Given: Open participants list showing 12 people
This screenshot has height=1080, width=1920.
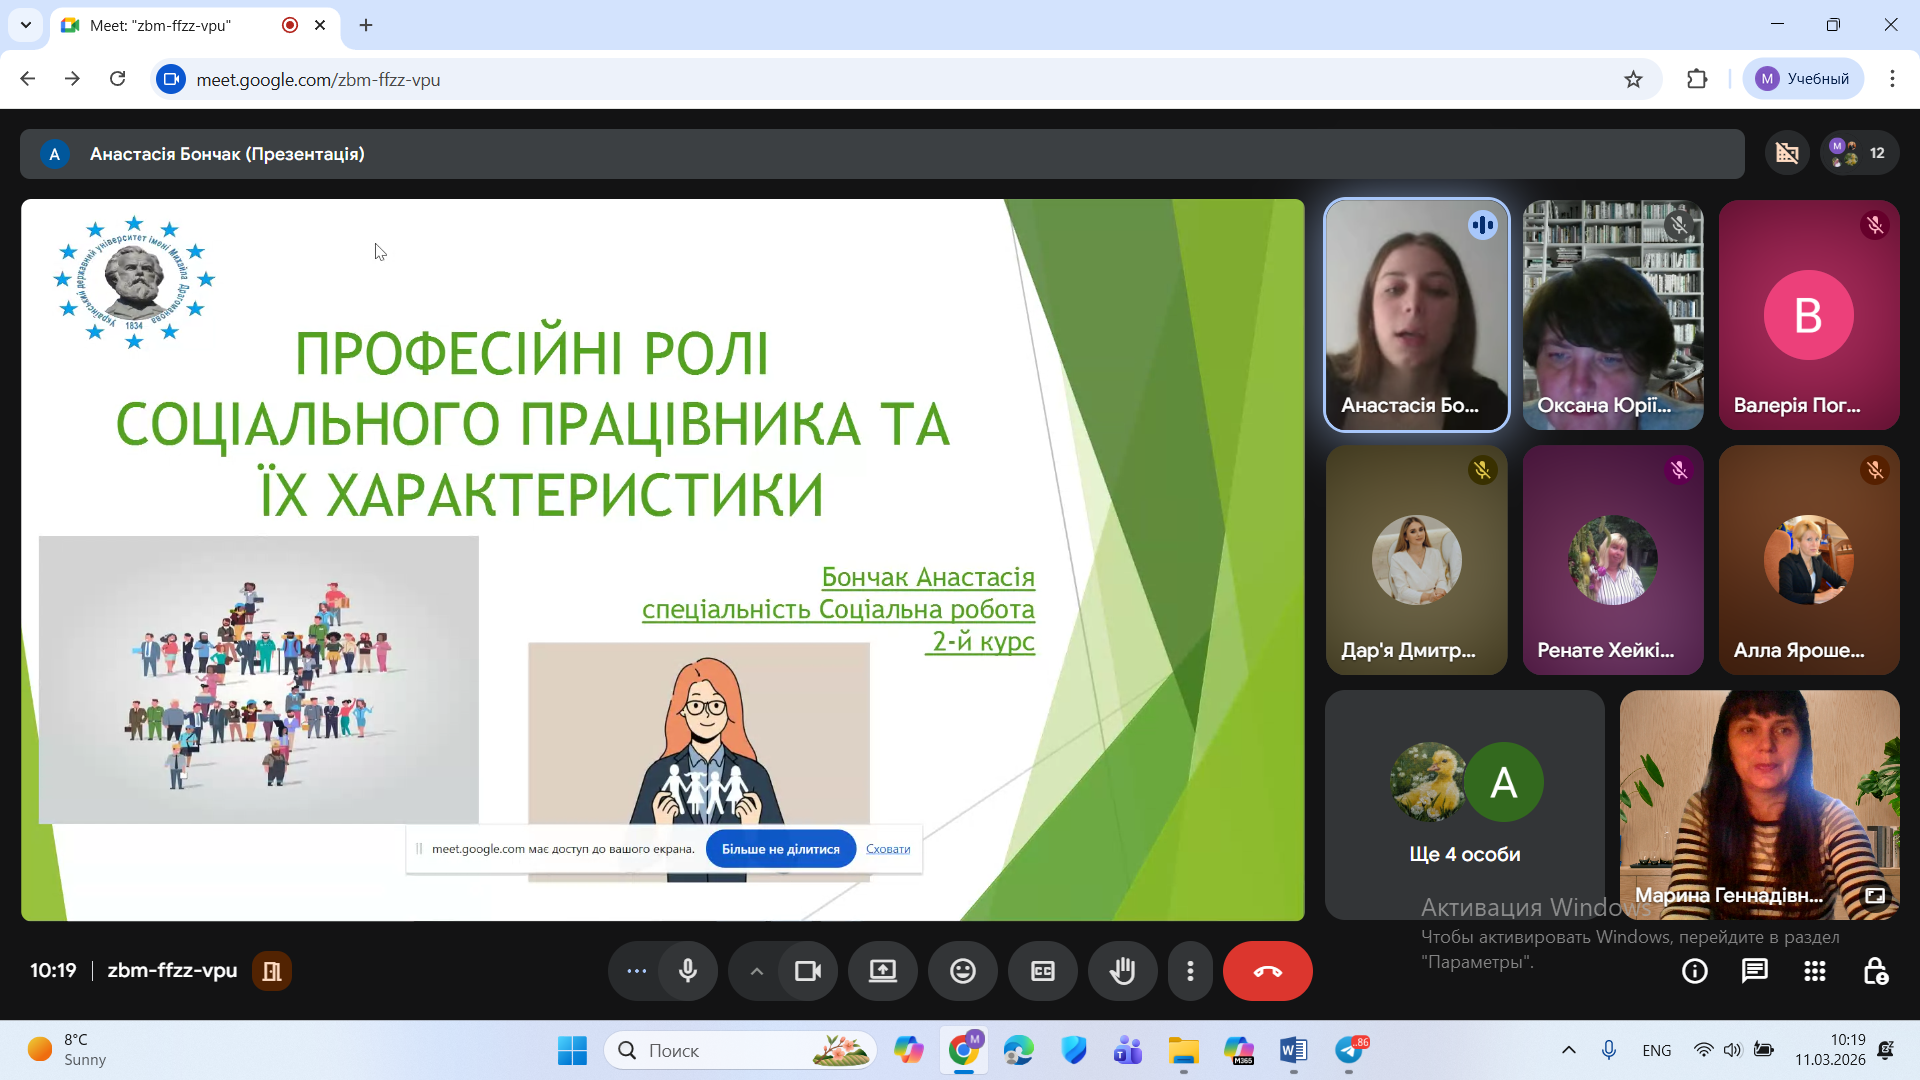Looking at the screenshot, I should [x=1859, y=153].
